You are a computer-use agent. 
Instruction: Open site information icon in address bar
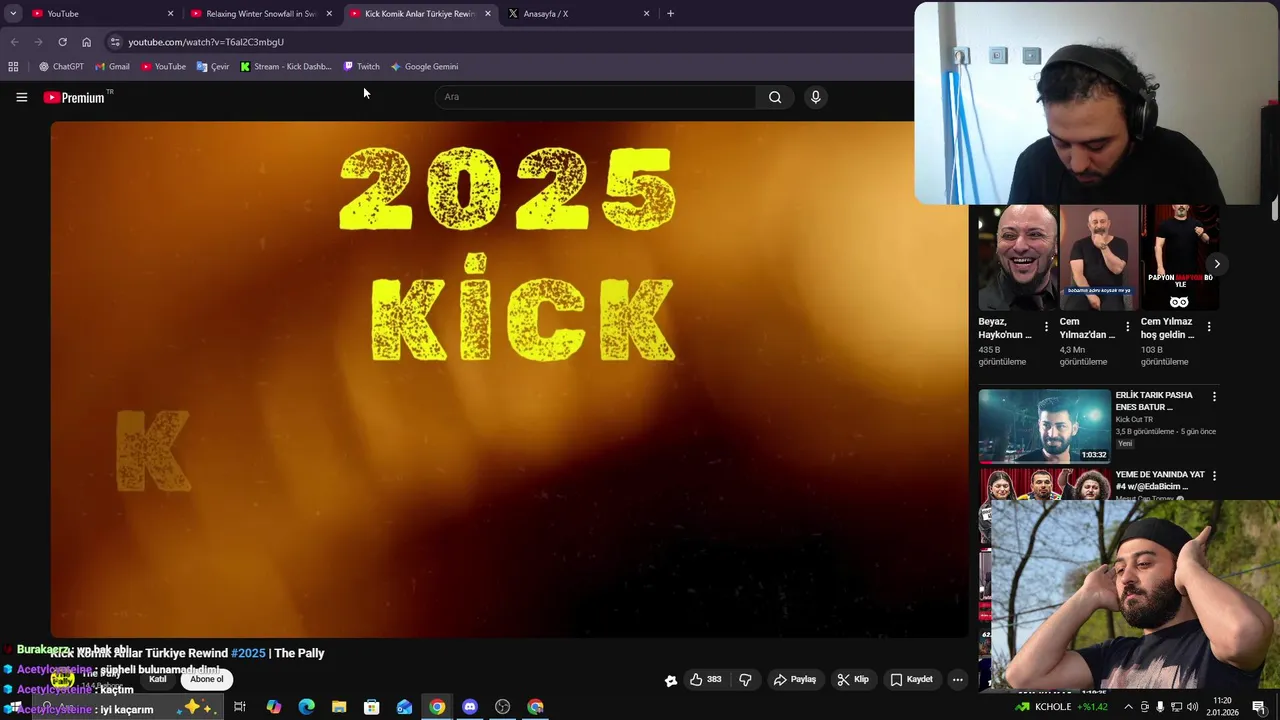pos(115,42)
